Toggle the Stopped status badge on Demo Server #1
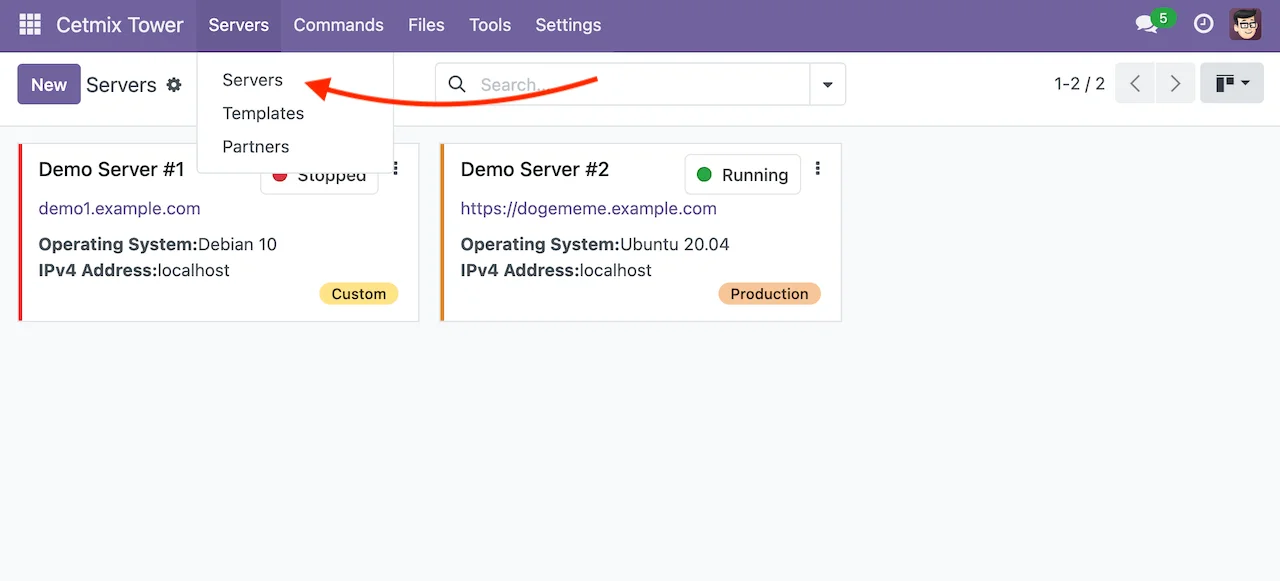The image size is (1280, 581). tap(319, 175)
